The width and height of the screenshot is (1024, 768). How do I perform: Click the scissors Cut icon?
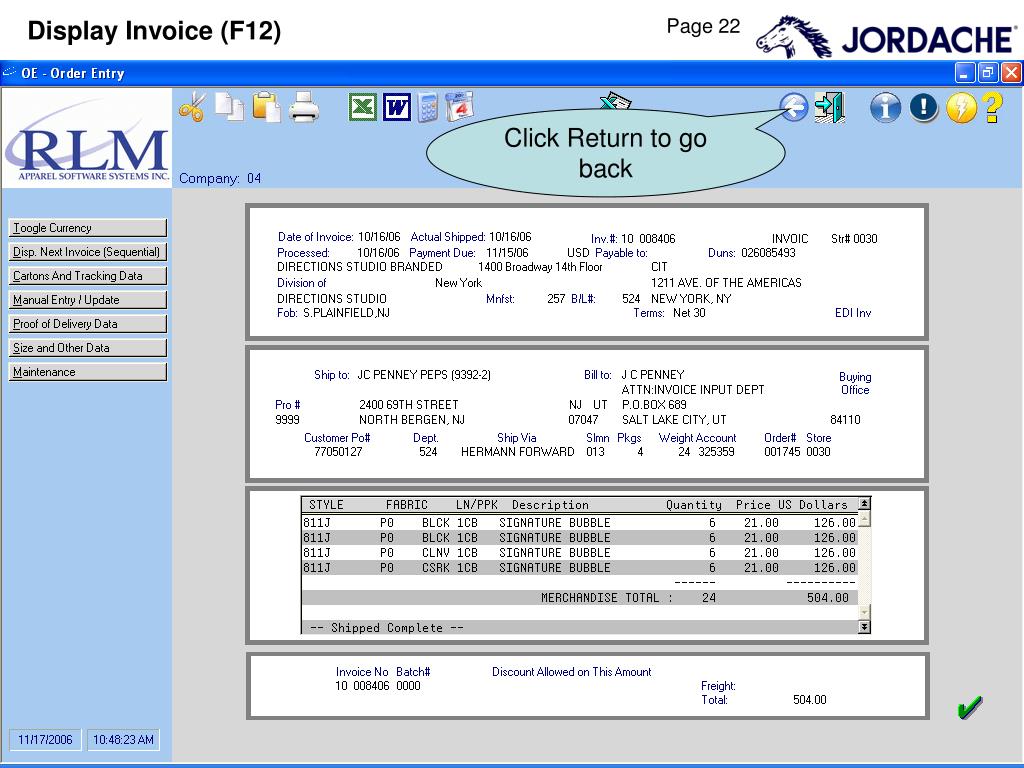click(192, 107)
